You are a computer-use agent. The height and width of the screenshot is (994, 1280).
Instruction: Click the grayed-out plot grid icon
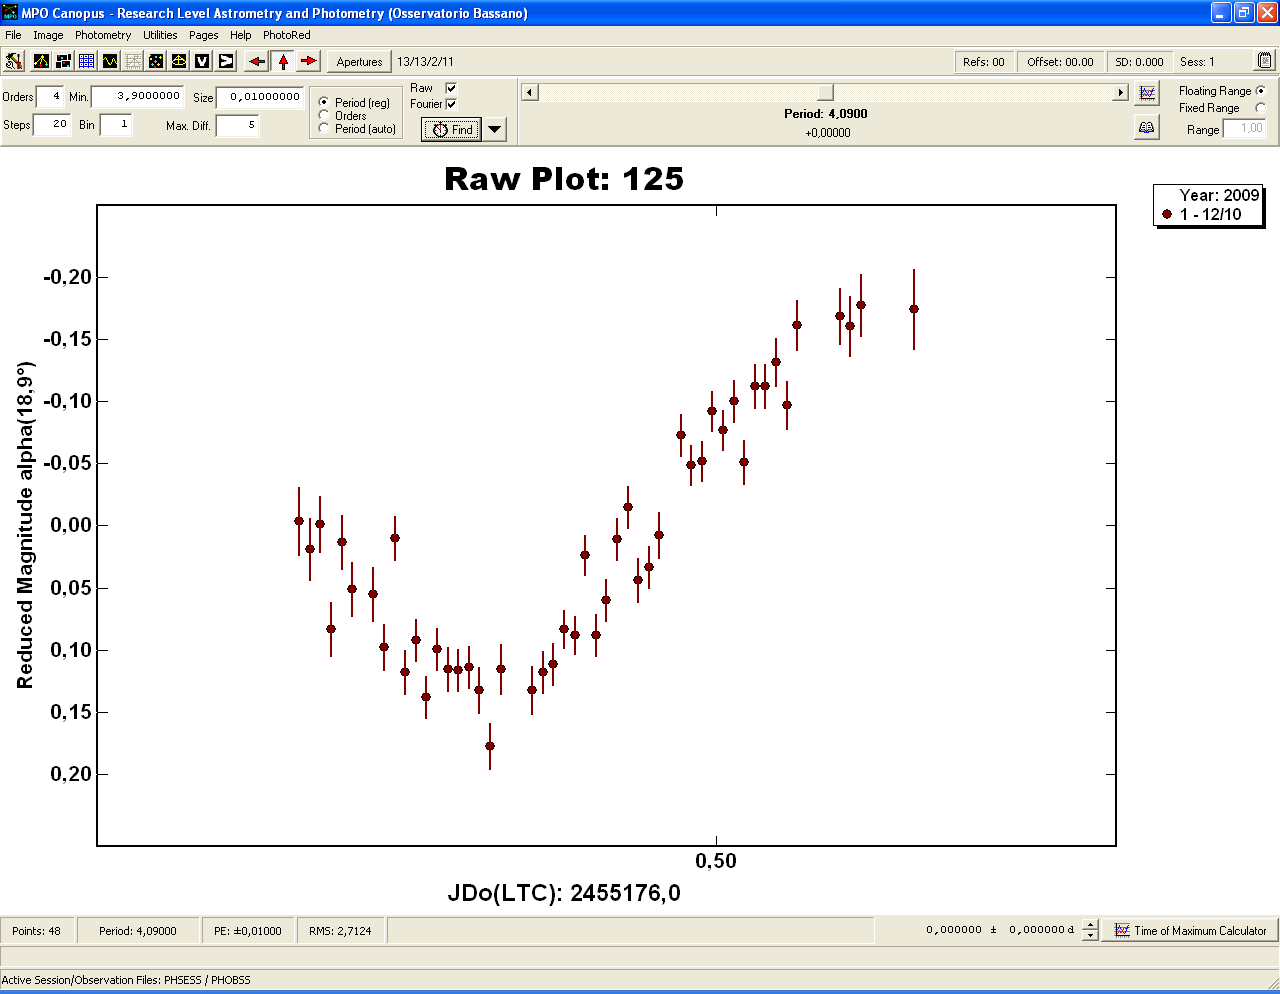click(x=133, y=61)
